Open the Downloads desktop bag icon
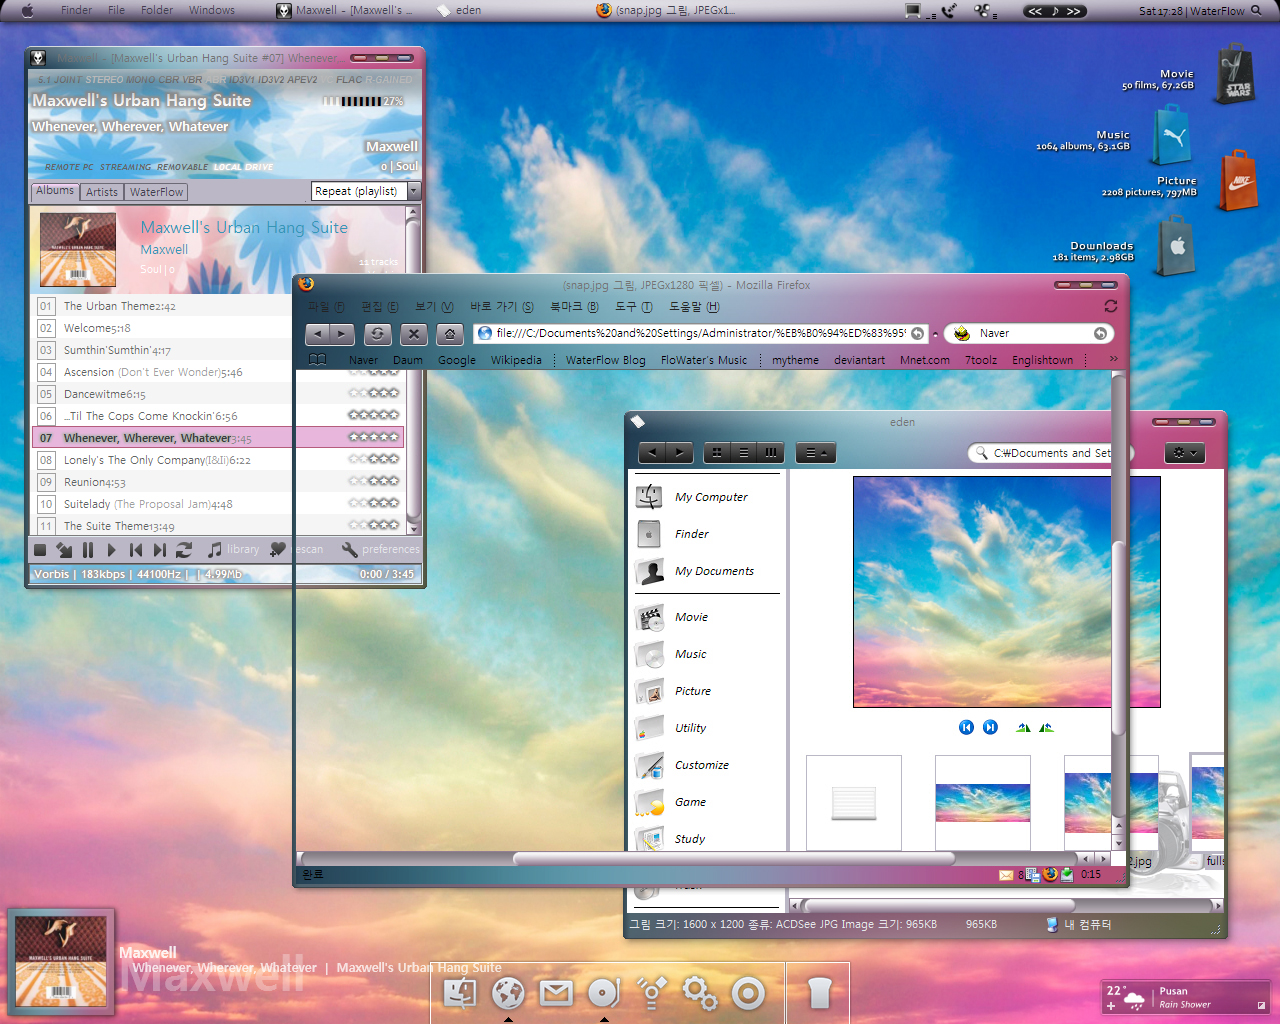Image resolution: width=1280 pixels, height=1024 pixels. click(1176, 247)
